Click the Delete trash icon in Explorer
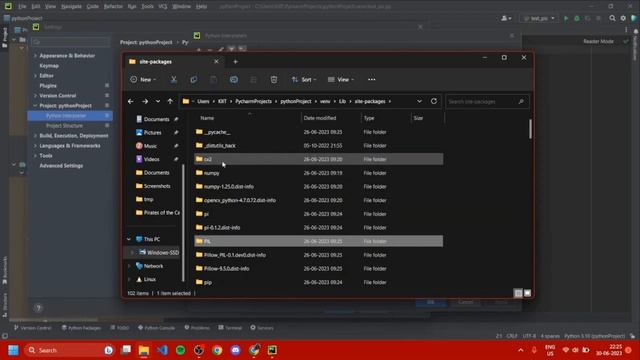 pyautogui.click(x=273, y=80)
